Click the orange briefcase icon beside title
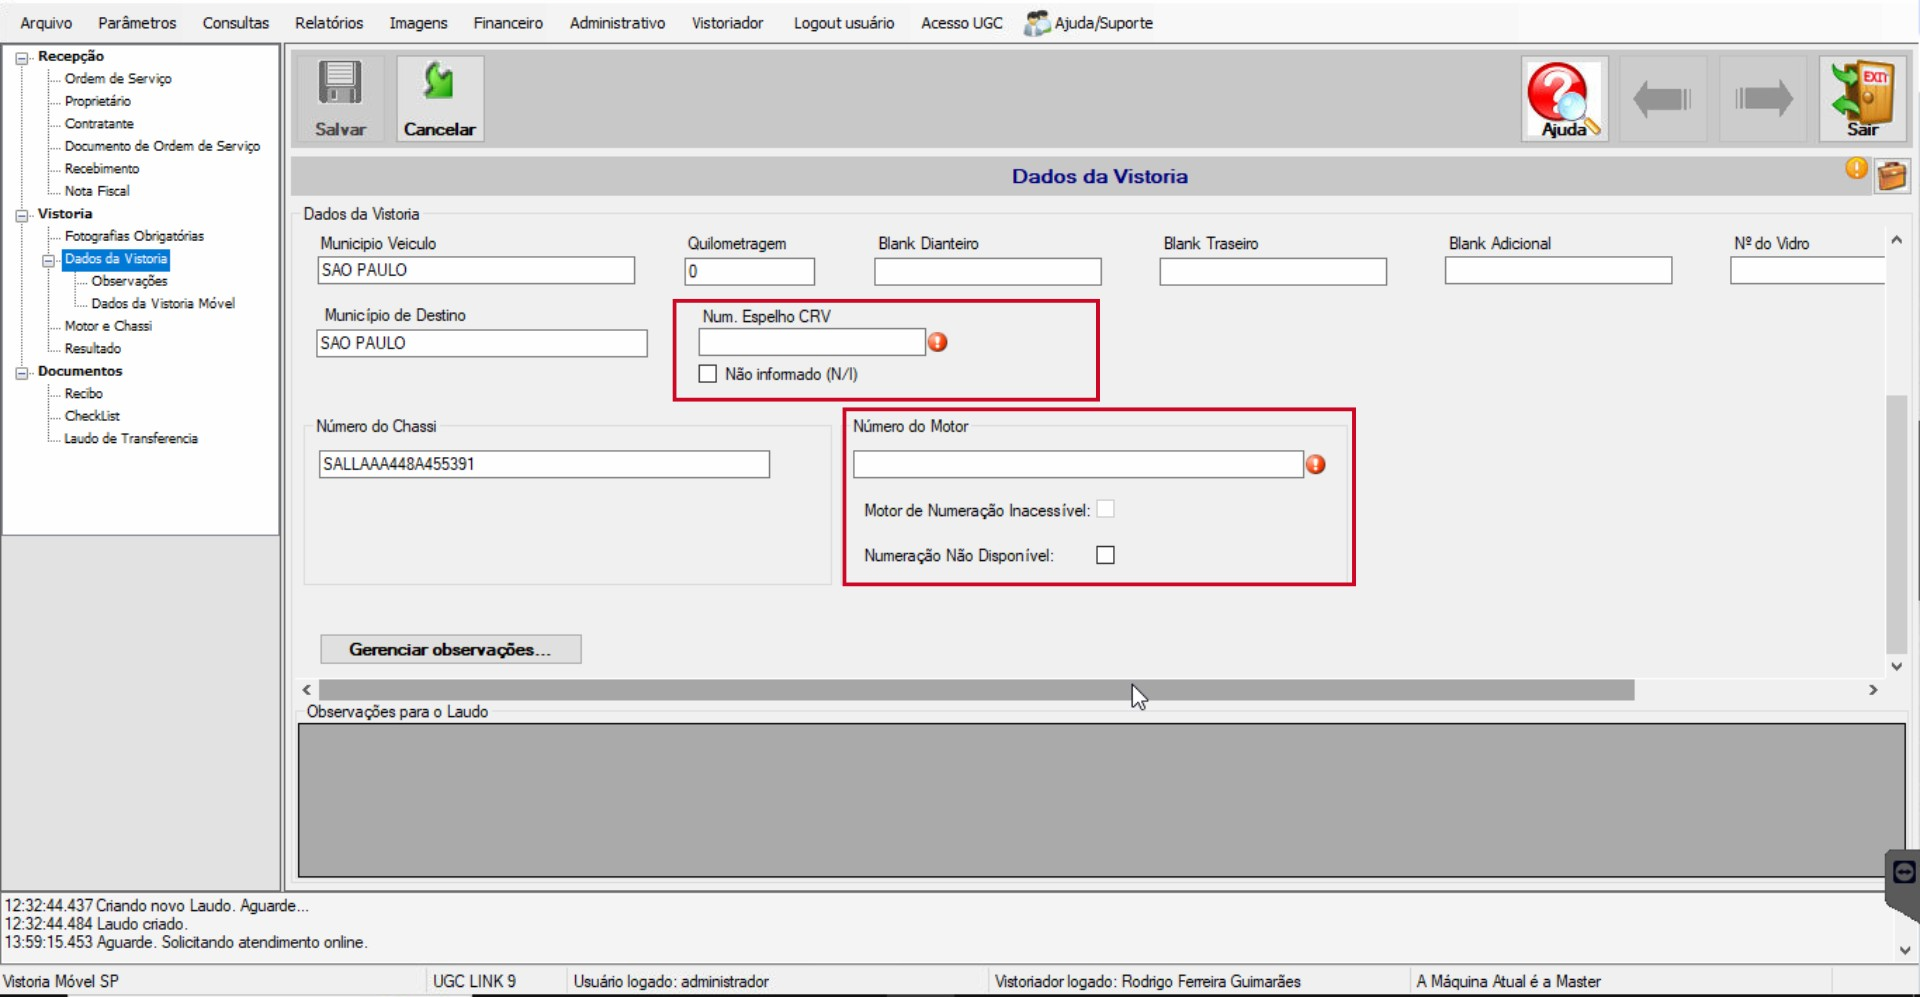1920x997 pixels. point(1891,176)
